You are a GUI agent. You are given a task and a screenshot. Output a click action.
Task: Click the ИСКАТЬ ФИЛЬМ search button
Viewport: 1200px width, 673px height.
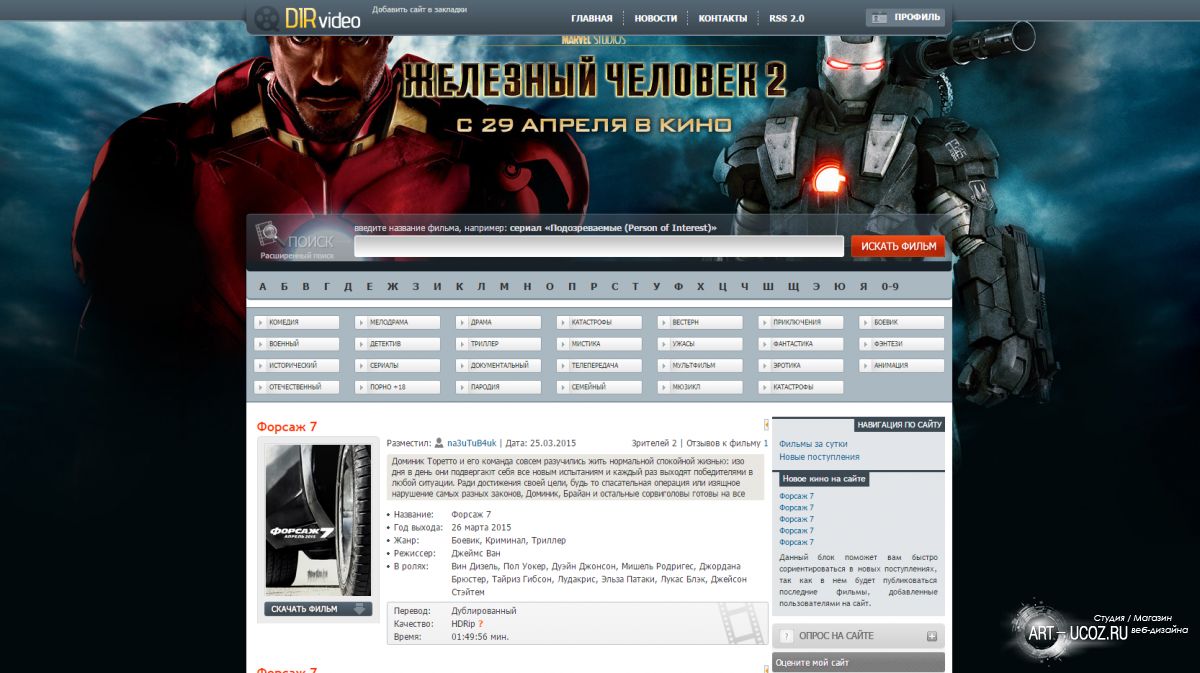pyautogui.click(x=898, y=246)
